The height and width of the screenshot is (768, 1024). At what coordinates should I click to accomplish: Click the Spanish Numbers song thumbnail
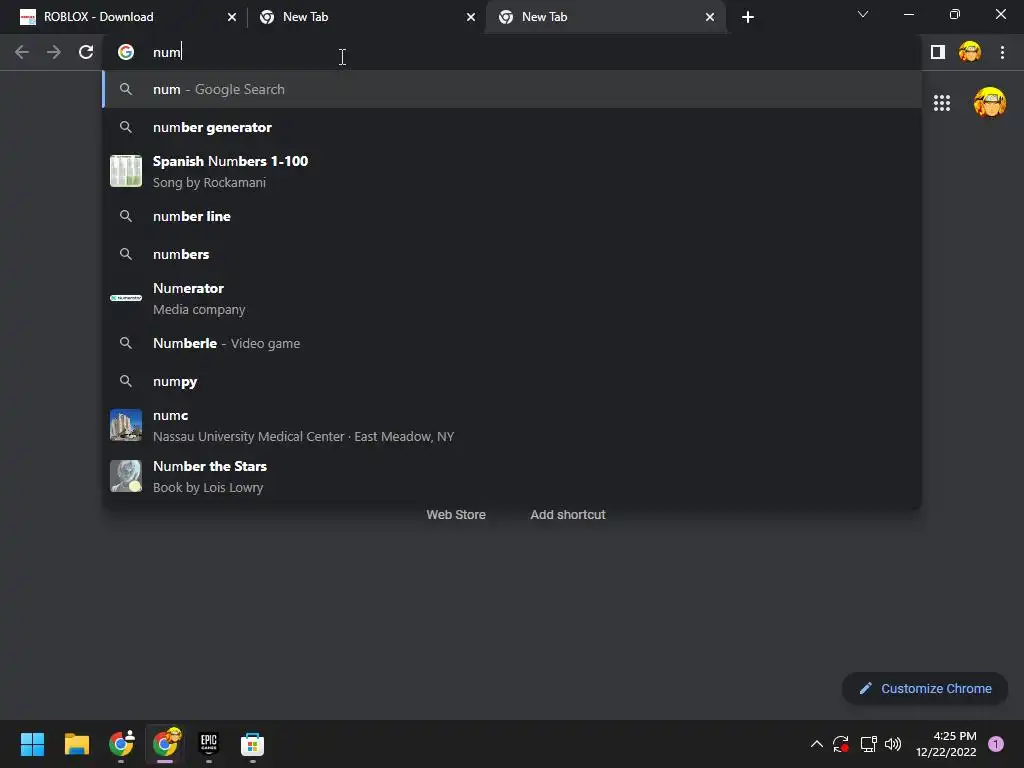[x=126, y=171]
